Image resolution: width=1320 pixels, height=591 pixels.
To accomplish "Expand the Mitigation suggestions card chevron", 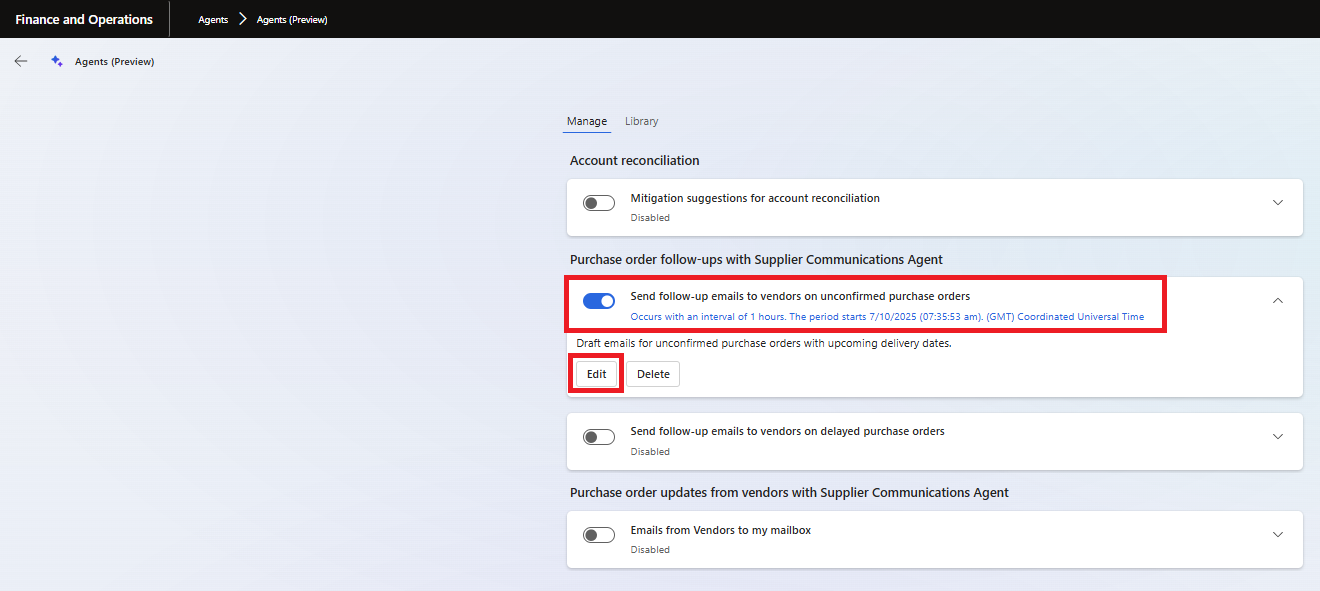I will [1277, 203].
